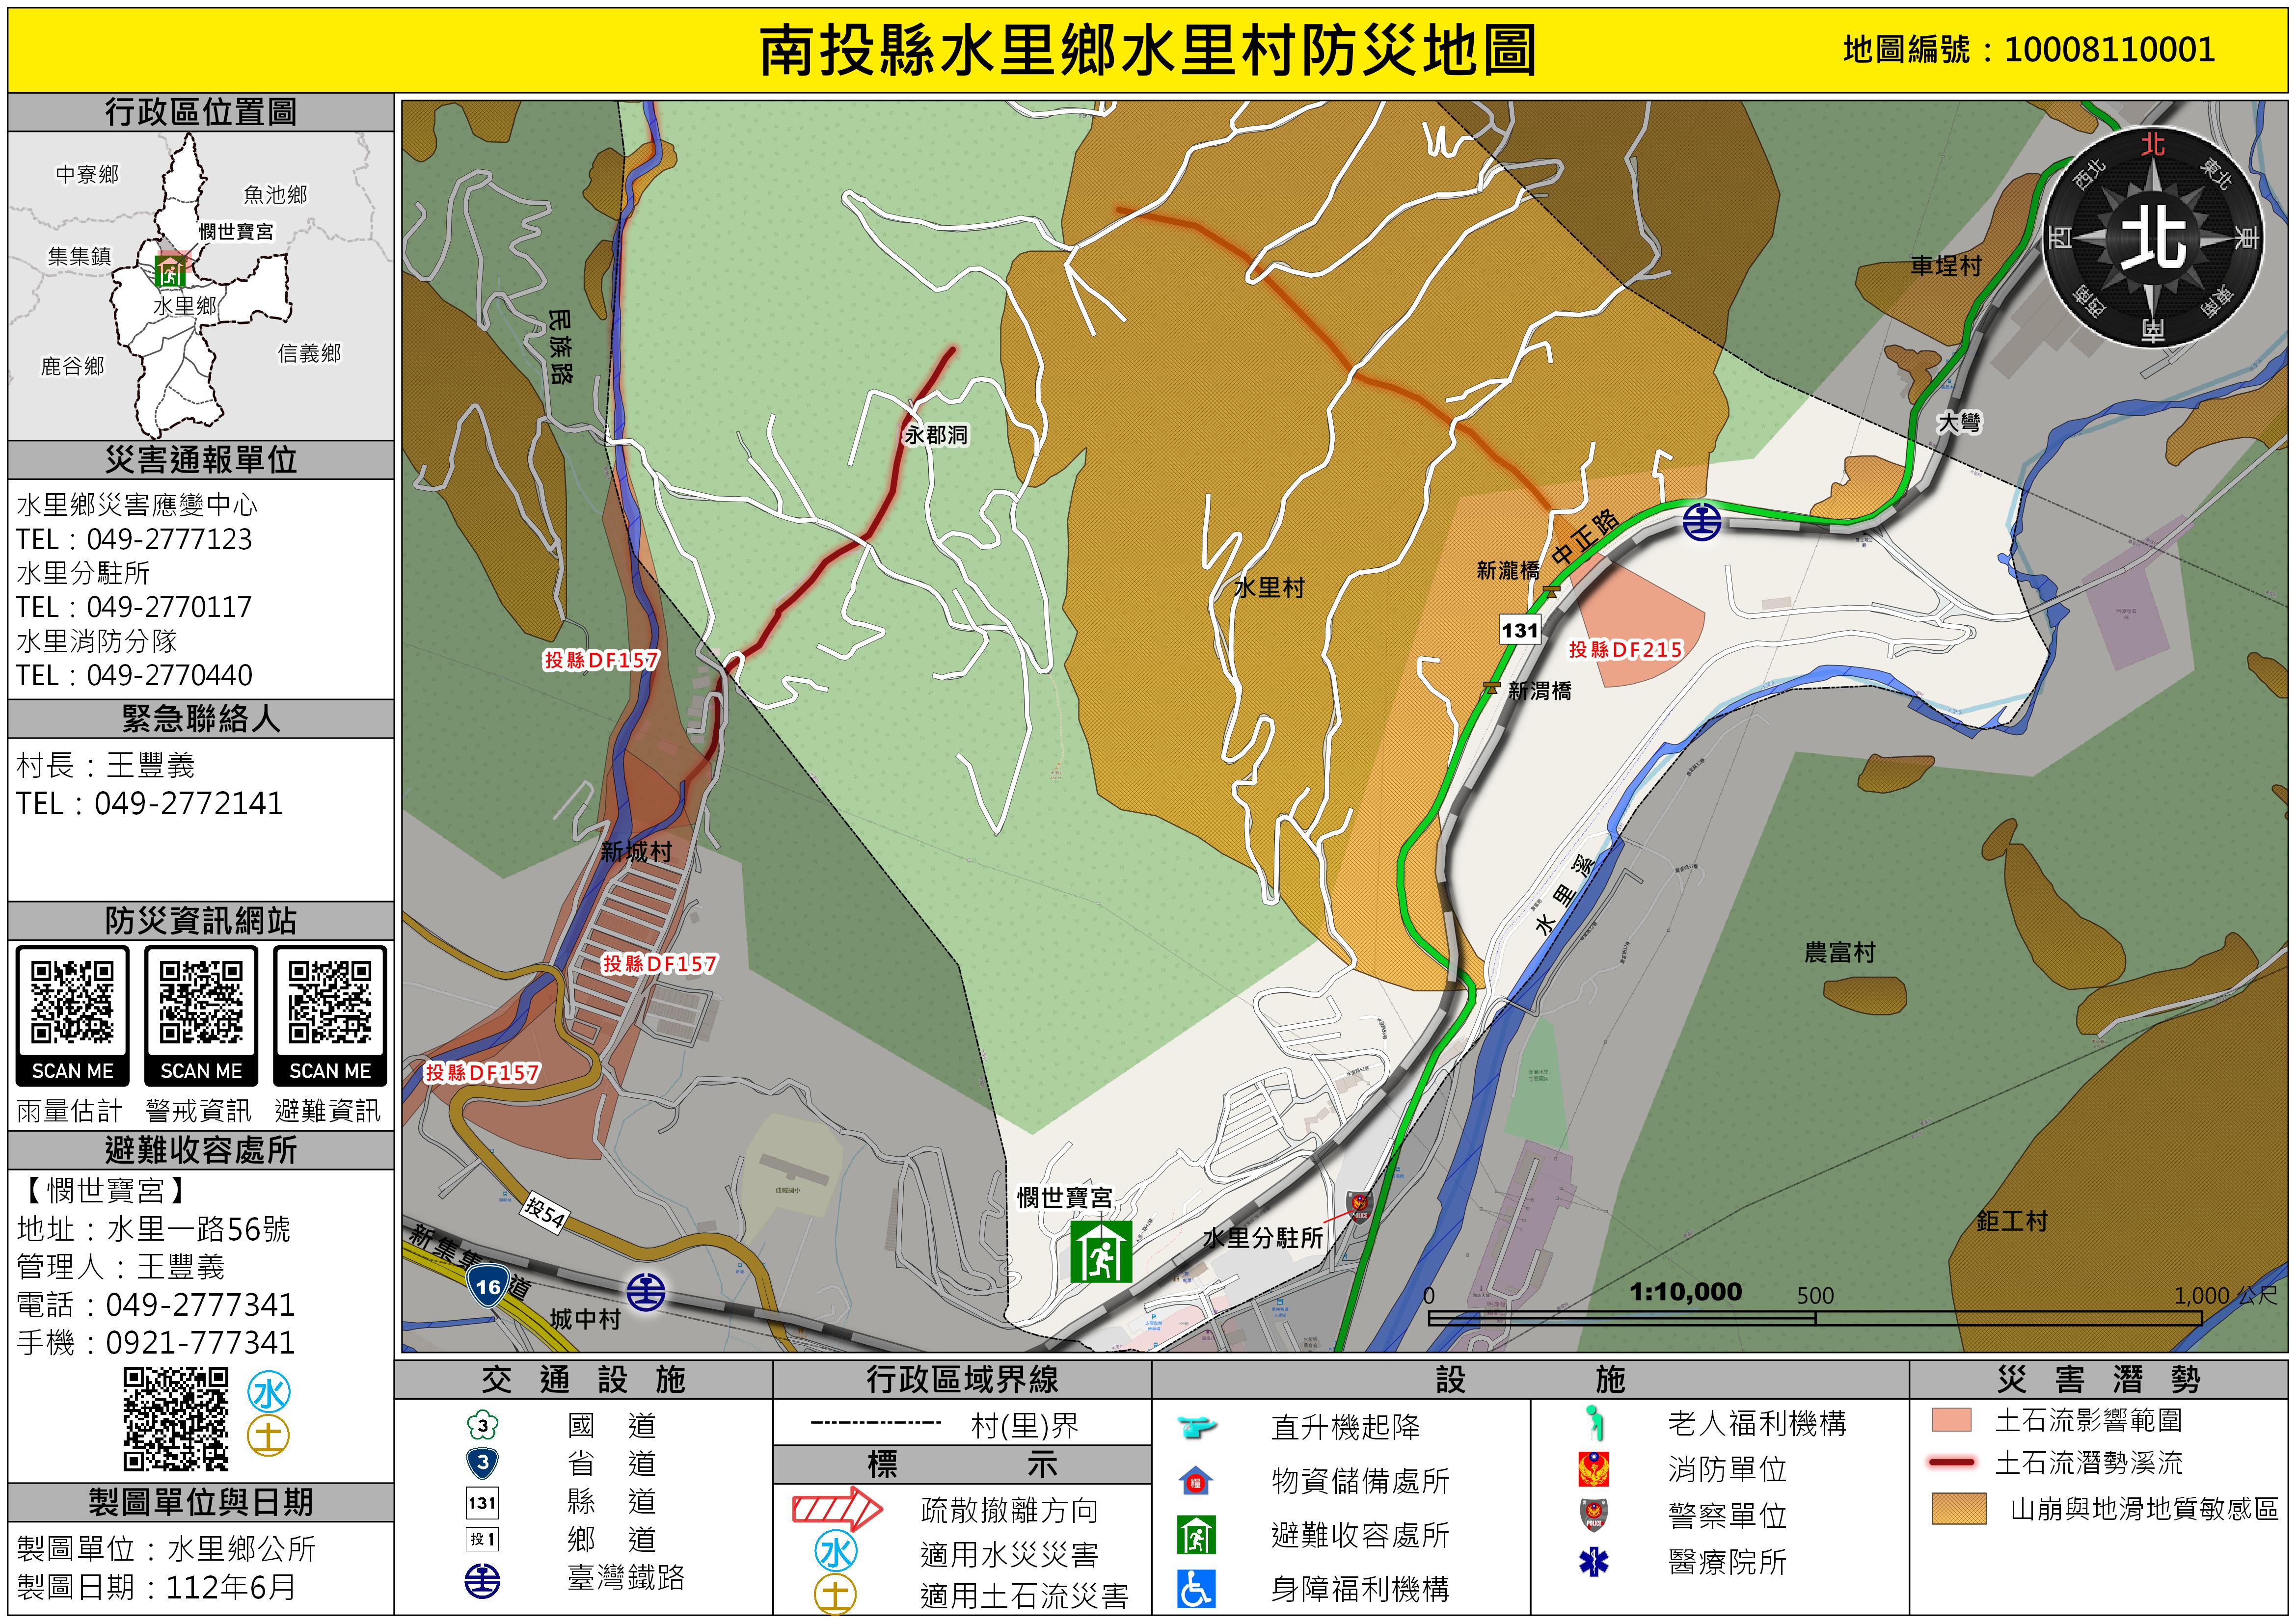Click the supplies storage house legend icon

pyautogui.click(x=1196, y=1481)
